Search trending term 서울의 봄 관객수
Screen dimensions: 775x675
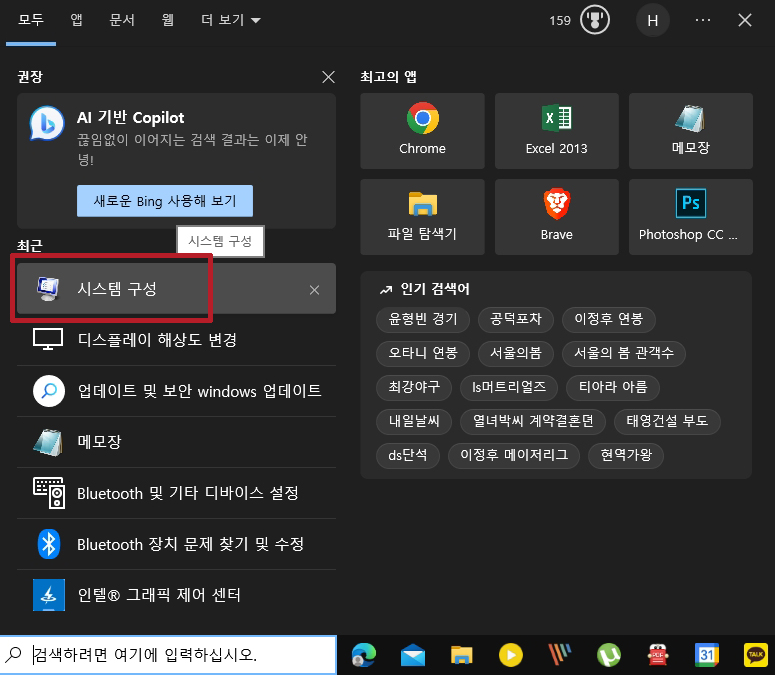pos(623,353)
